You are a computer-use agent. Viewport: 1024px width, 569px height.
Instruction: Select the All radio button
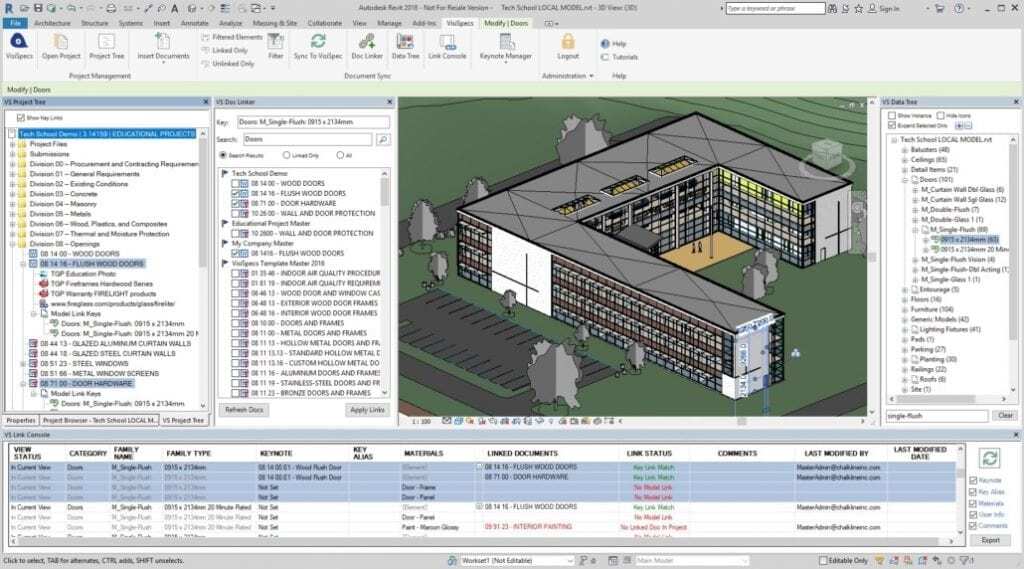[340, 155]
